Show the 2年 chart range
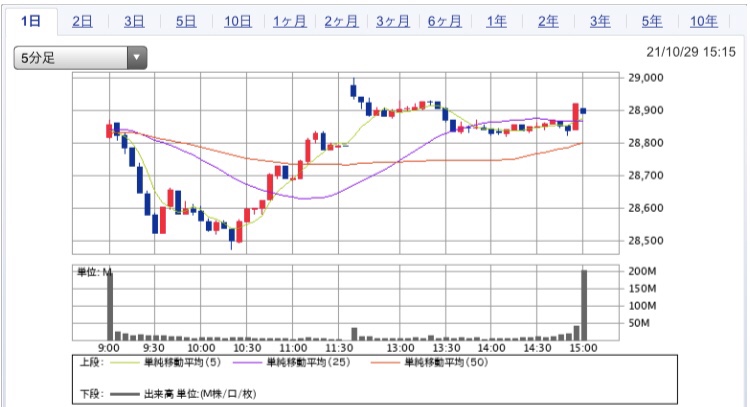This screenshot has height=407, width=750. coord(548,22)
